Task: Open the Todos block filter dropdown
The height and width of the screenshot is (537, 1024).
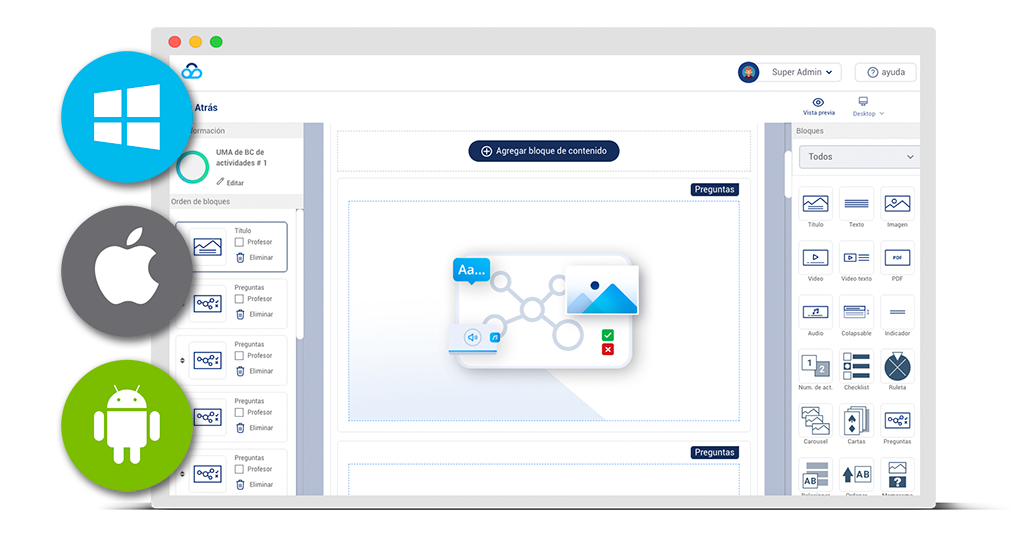Action: point(858,157)
